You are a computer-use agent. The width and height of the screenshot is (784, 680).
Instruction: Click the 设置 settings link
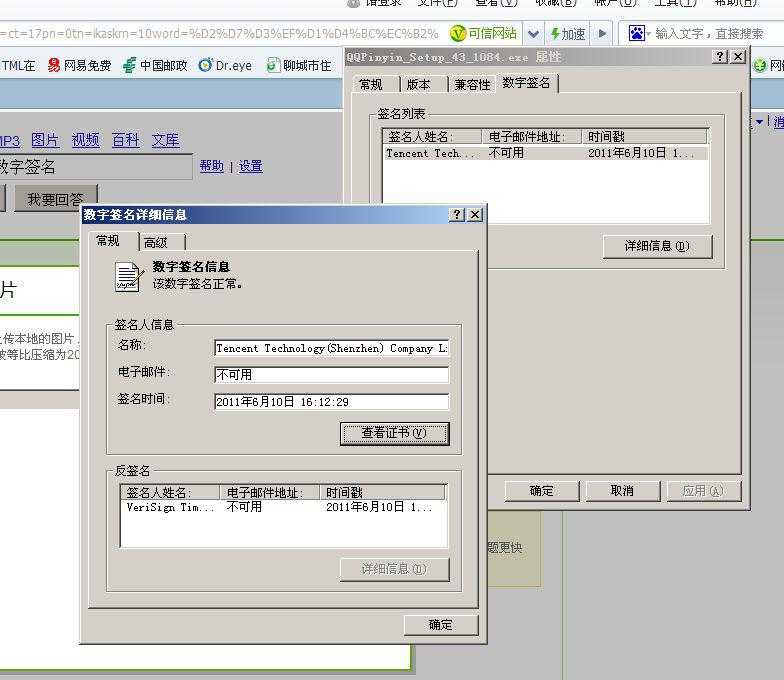[250, 166]
